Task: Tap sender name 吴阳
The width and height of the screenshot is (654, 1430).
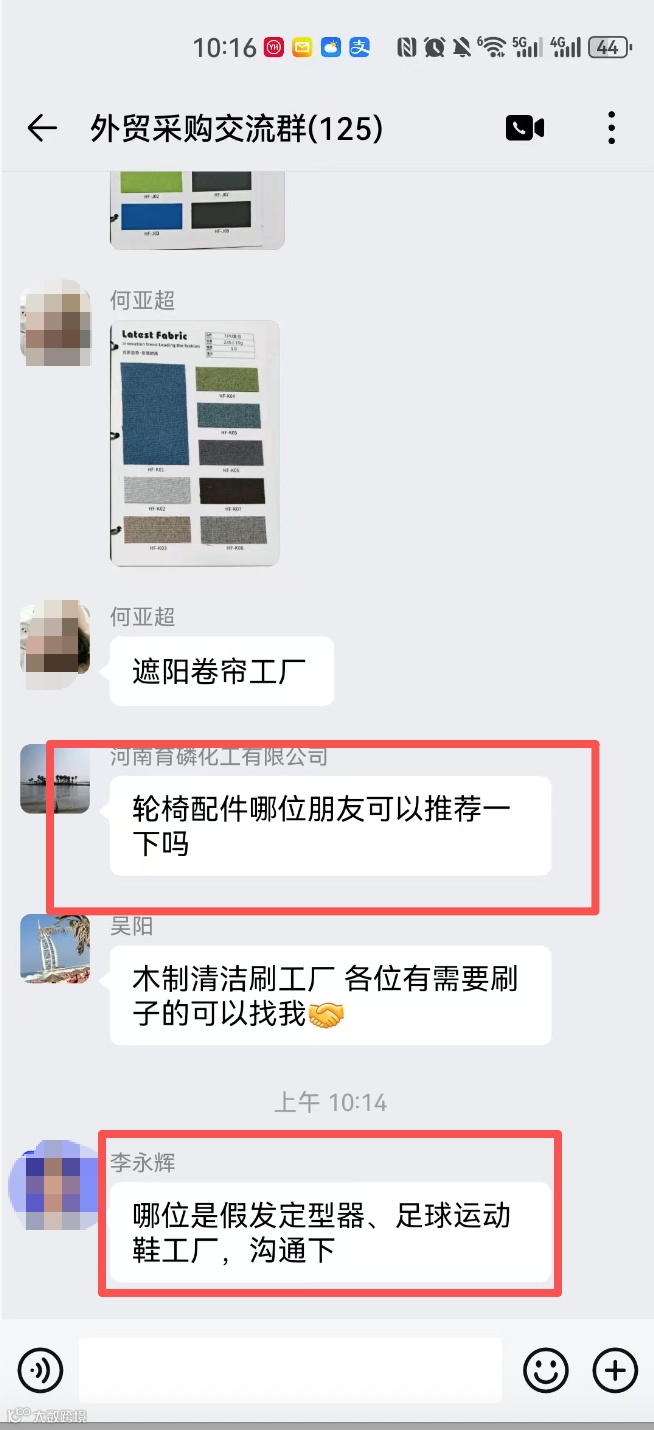Action: coord(131,926)
